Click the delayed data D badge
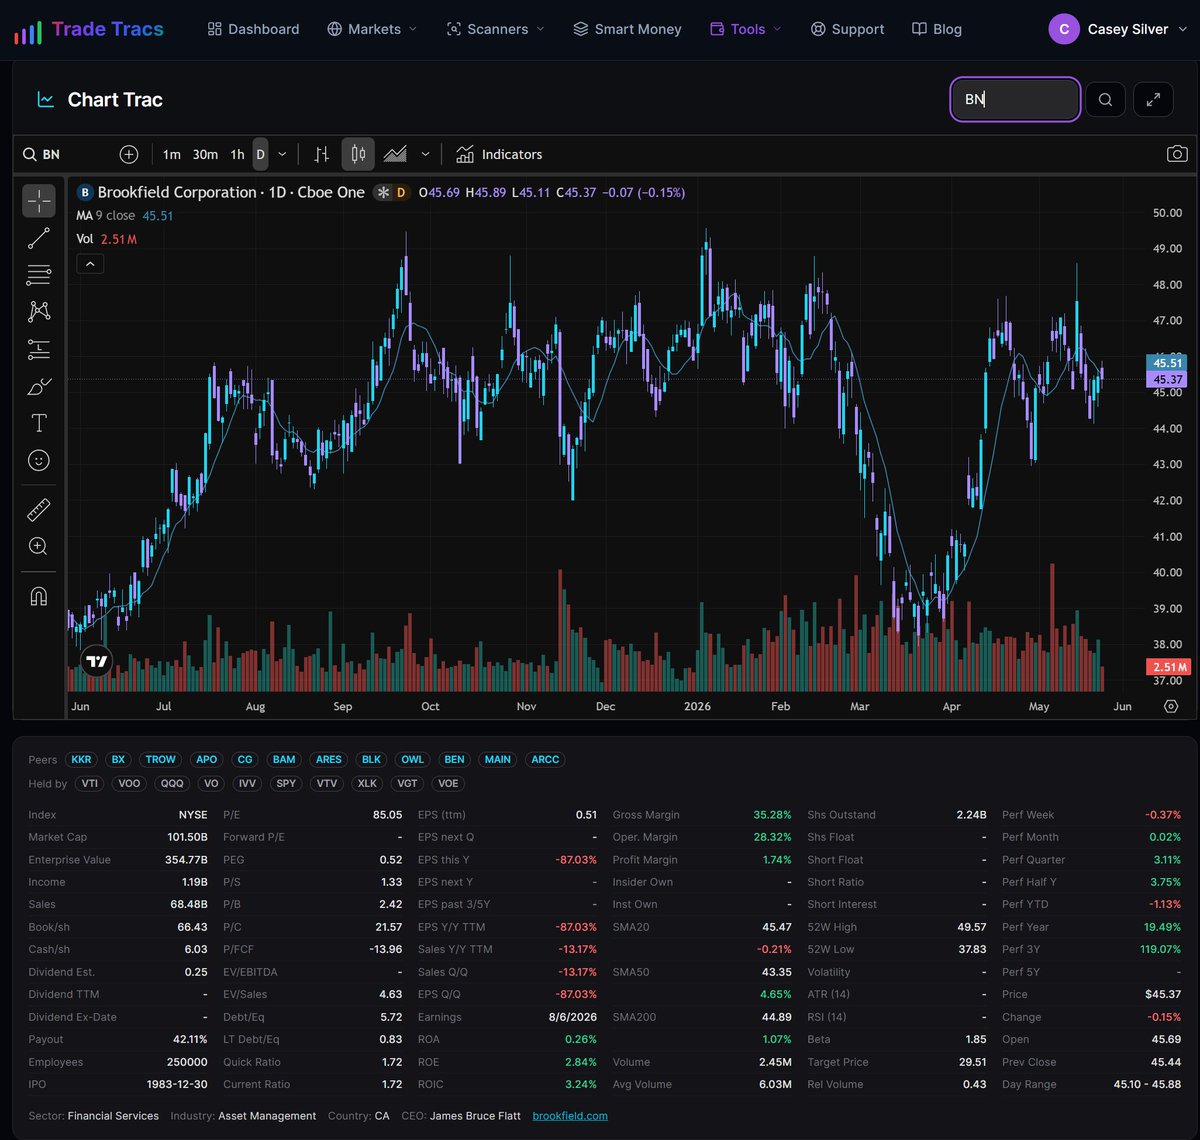Viewport: 1200px width, 1140px height. tap(401, 192)
